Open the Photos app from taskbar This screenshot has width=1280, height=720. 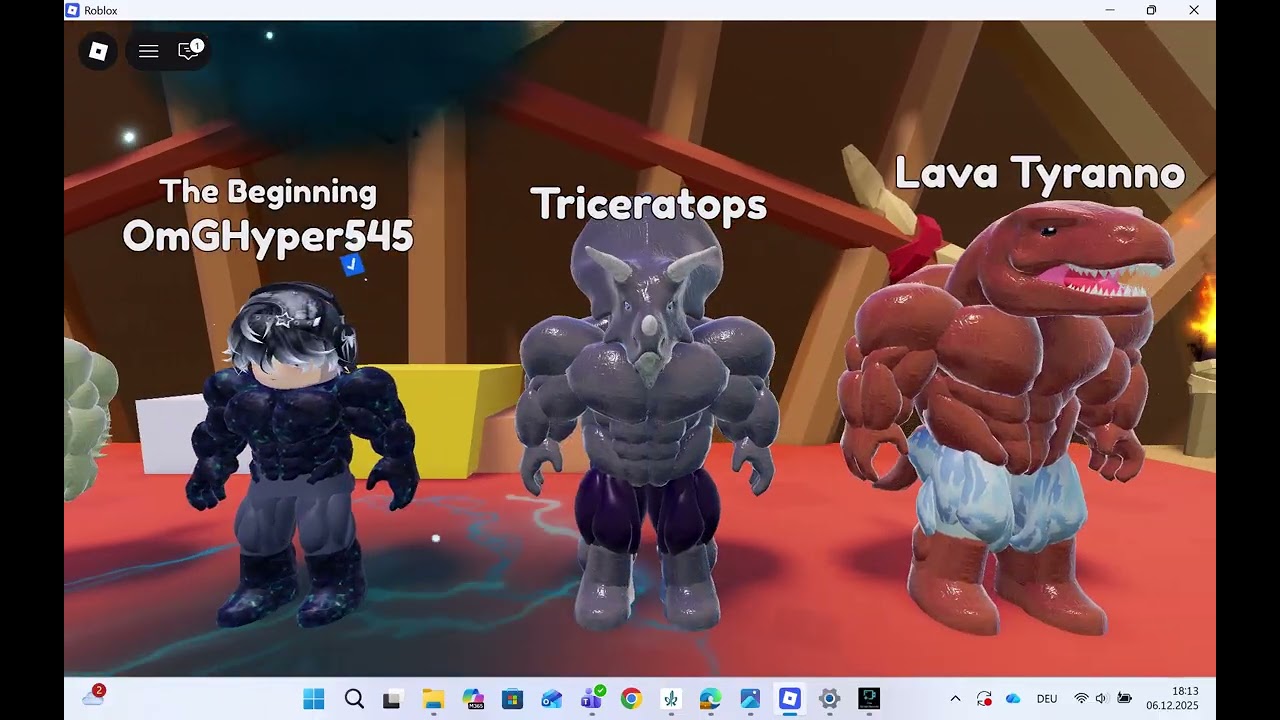(750, 699)
